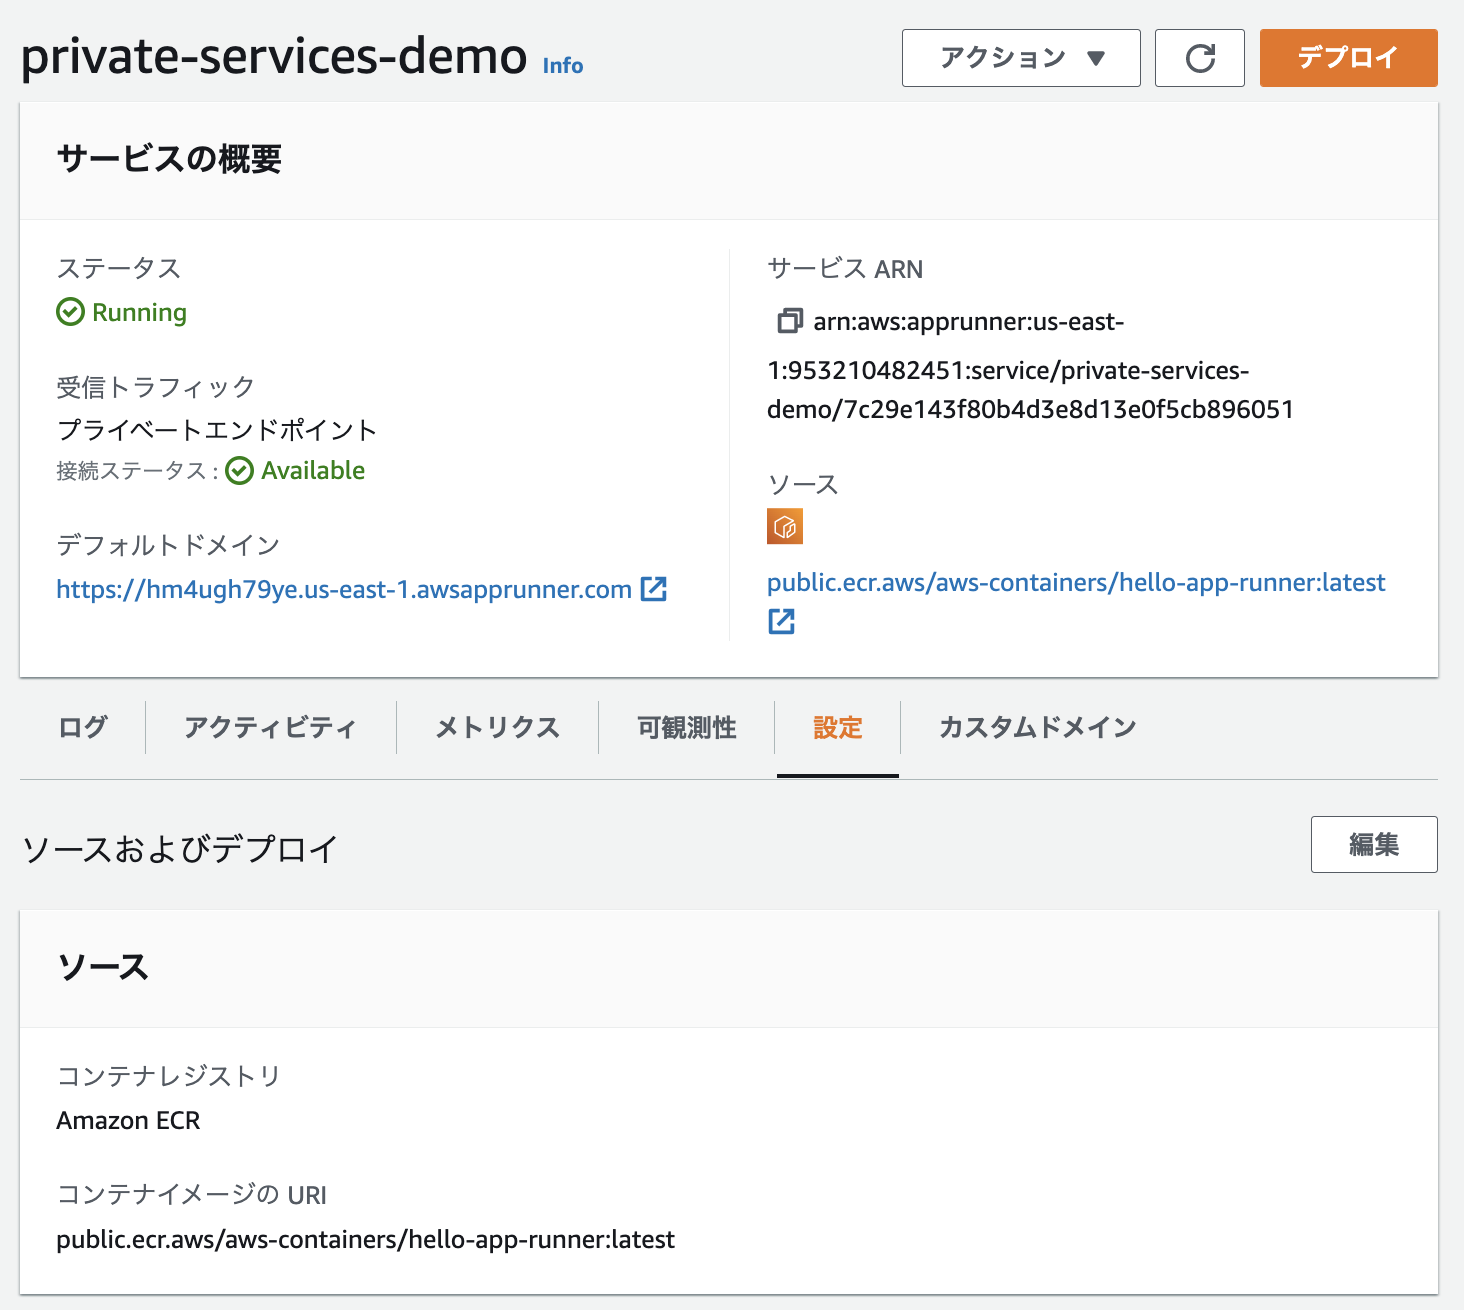The image size is (1464, 1310).
Task: Click the Available connection status check icon
Action: coord(240,470)
